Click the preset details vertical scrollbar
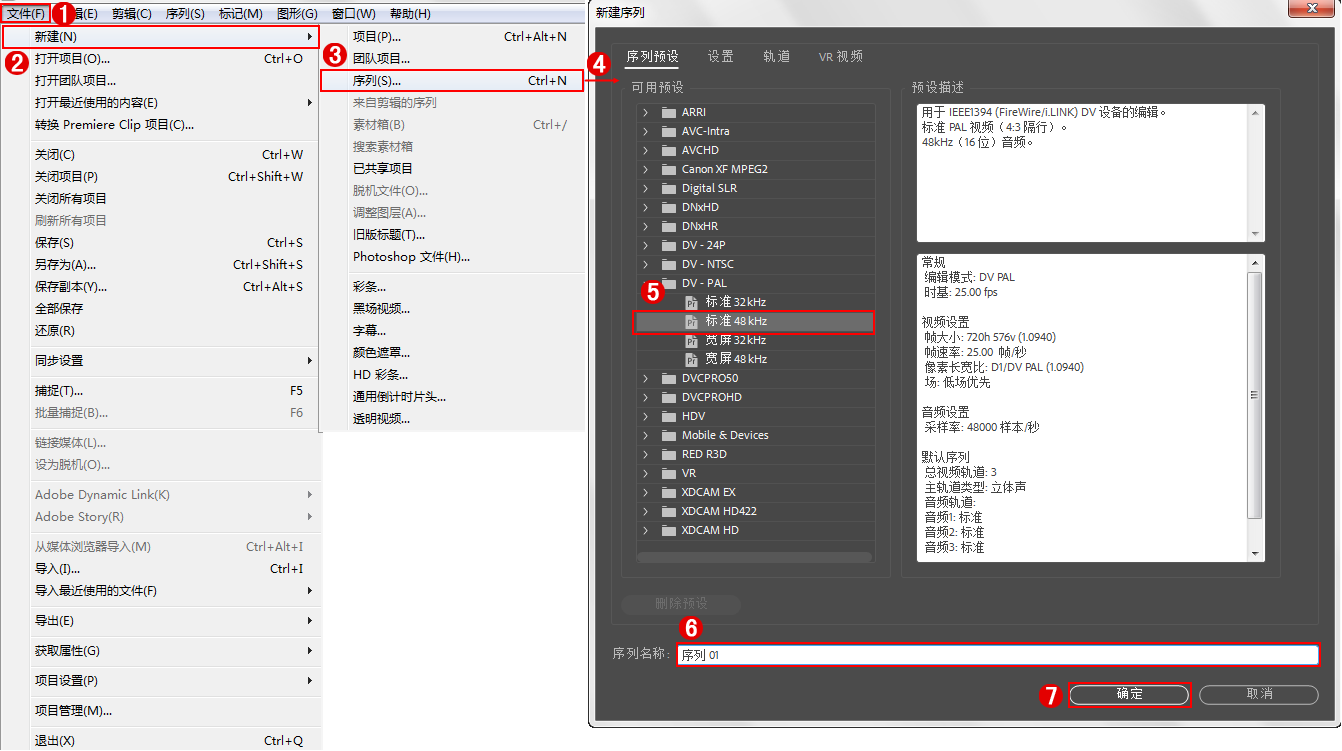 pos(1255,394)
